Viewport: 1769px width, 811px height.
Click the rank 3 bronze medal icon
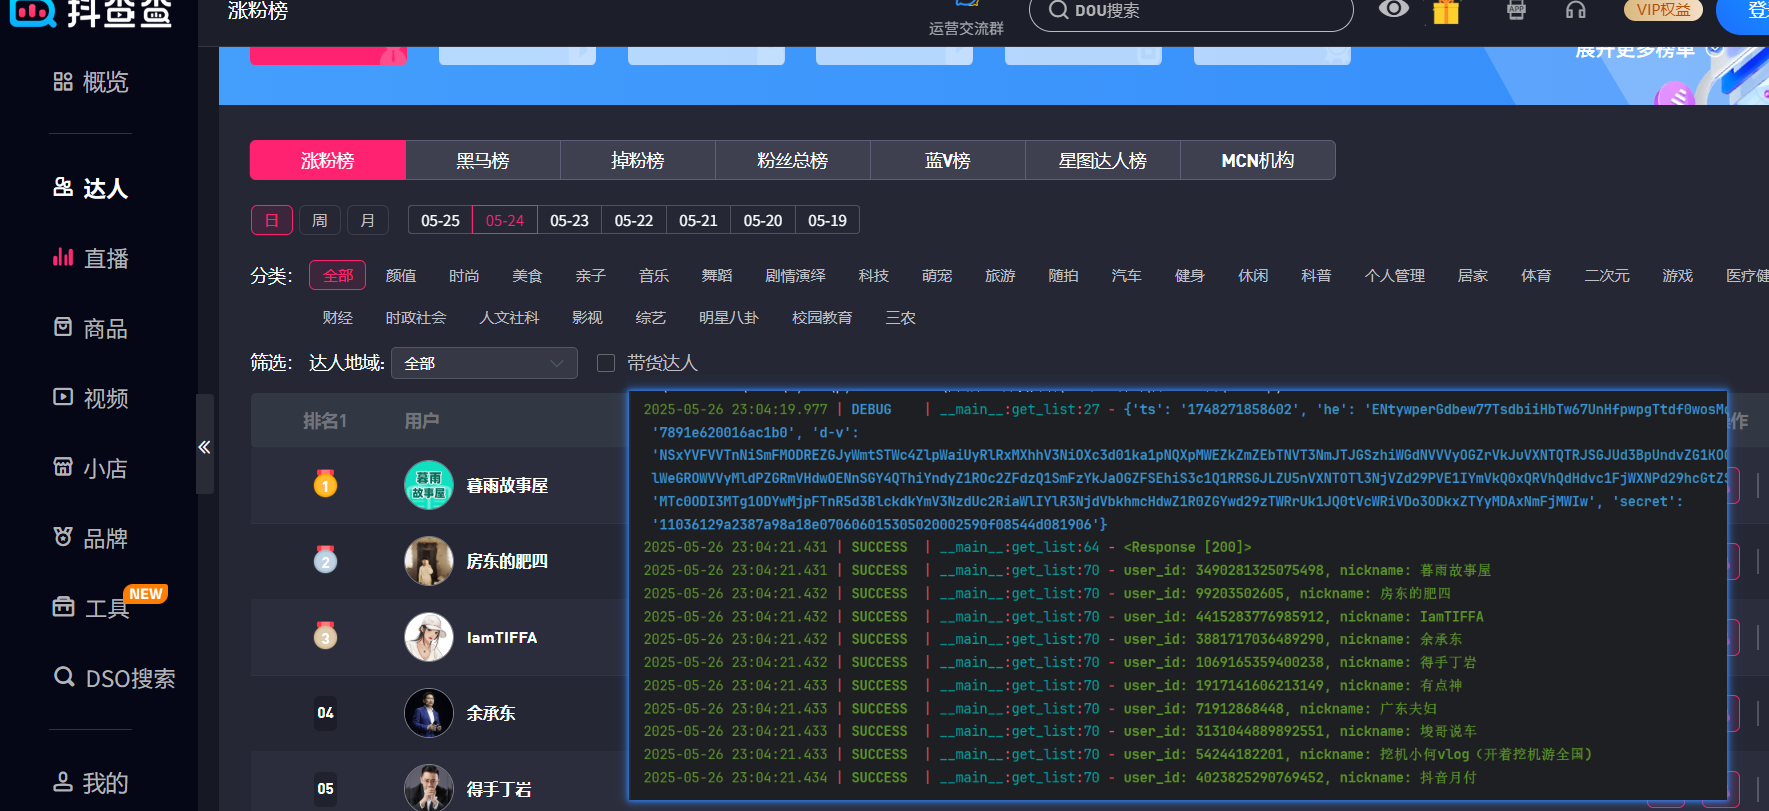click(325, 635)
